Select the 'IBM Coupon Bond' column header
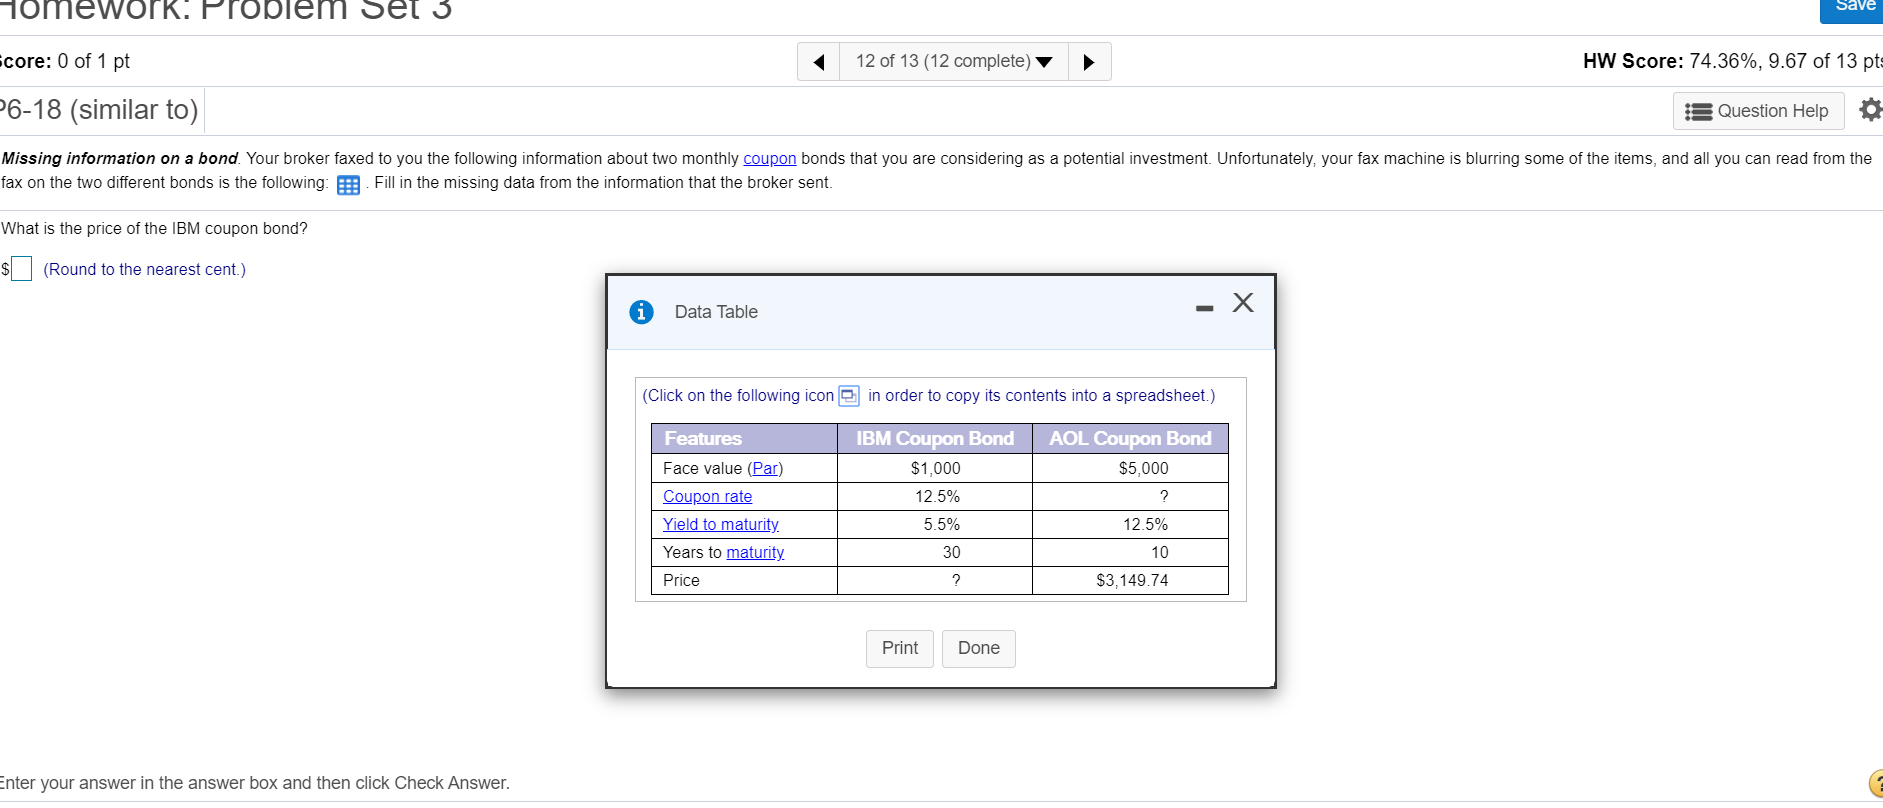This screenshot has width=1883, height=808. coord(935,438)
